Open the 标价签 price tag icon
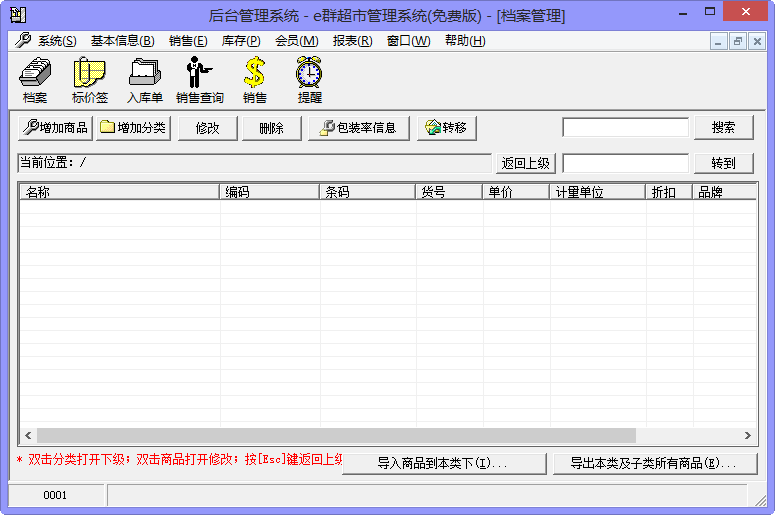775x515 pixels. [89, 80]
